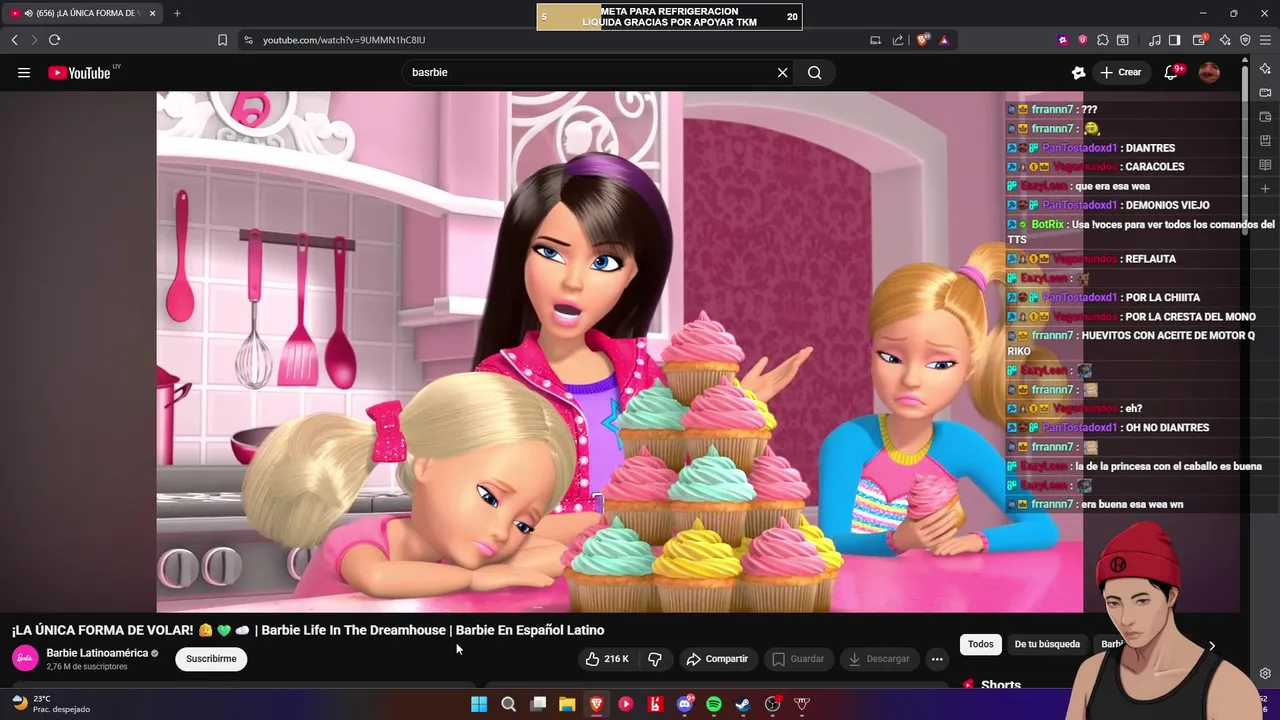
Task: Open Windows taskbar search
Action: tap(508, 704)
